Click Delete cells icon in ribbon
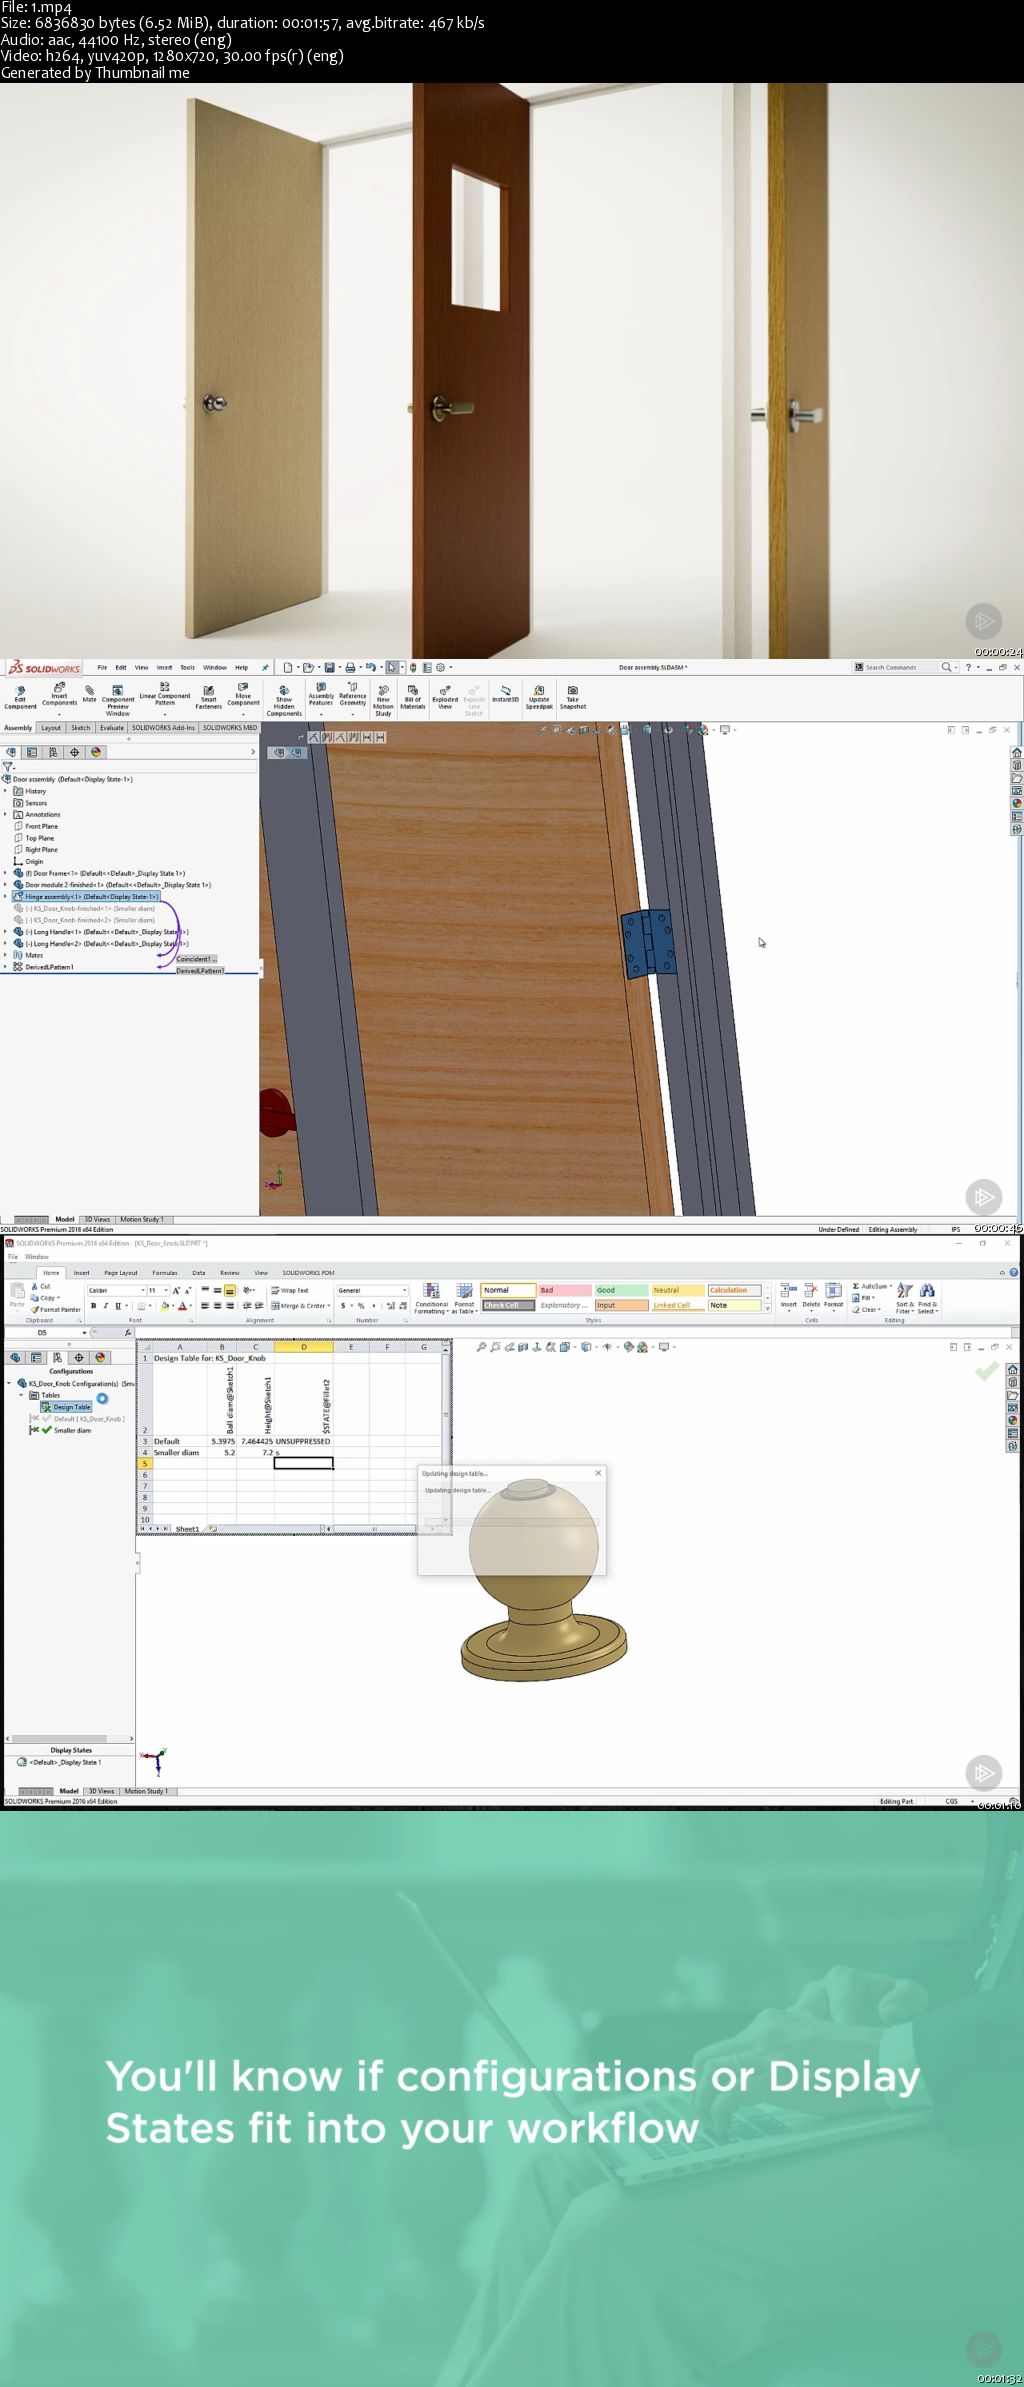Viewport: 1024px width, 2387px height. click(x=811, y=1296)
